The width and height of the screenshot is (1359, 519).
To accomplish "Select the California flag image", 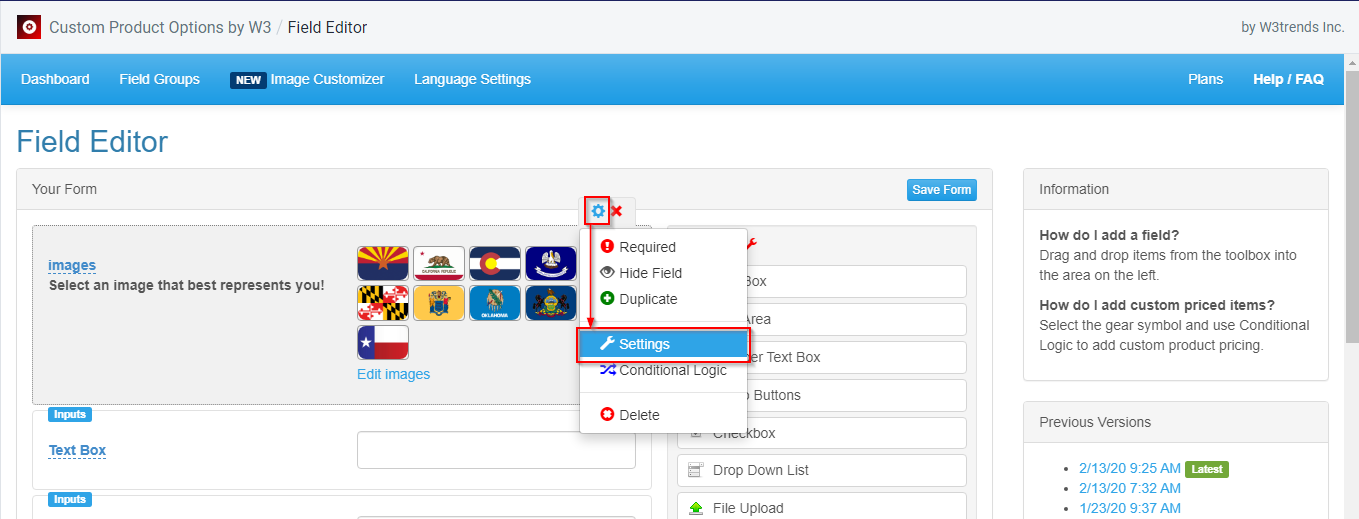I will pos(439,264).
